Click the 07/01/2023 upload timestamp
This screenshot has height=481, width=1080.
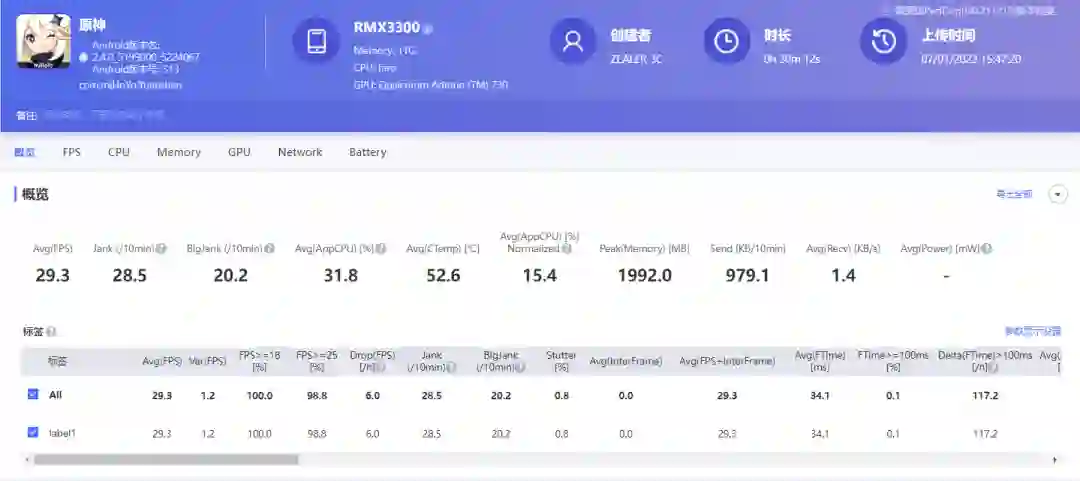pyautogui.click(x=970, y=59)
